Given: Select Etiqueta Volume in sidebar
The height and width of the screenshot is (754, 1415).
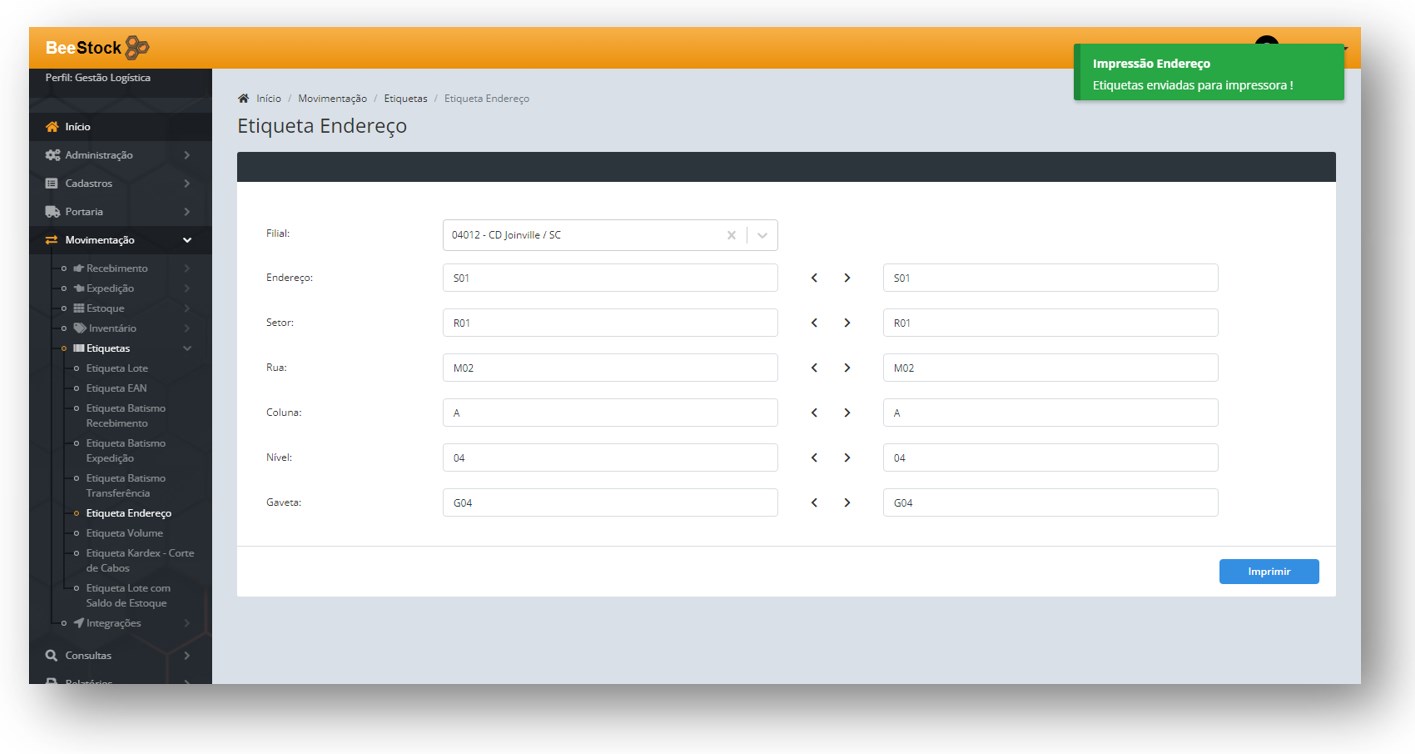Looking at the screenshot, I should [124, 534].
